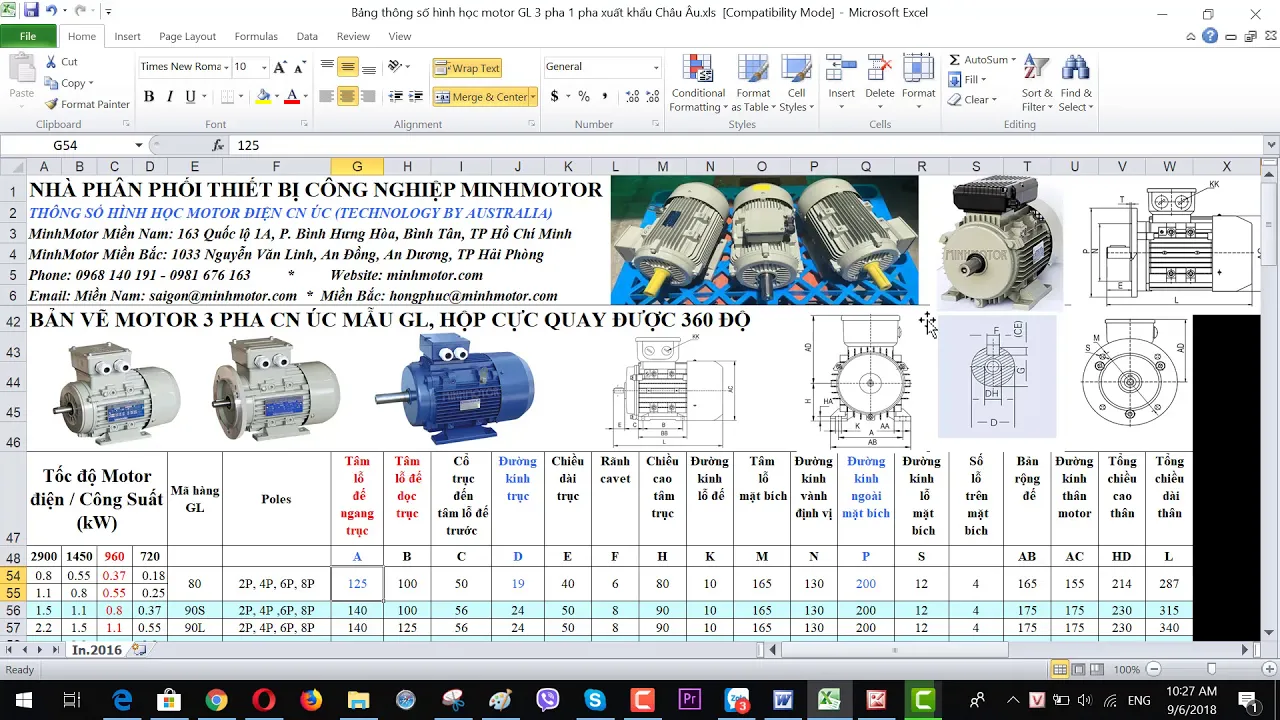Click the Orientation text-angle icon

point(396,67)
